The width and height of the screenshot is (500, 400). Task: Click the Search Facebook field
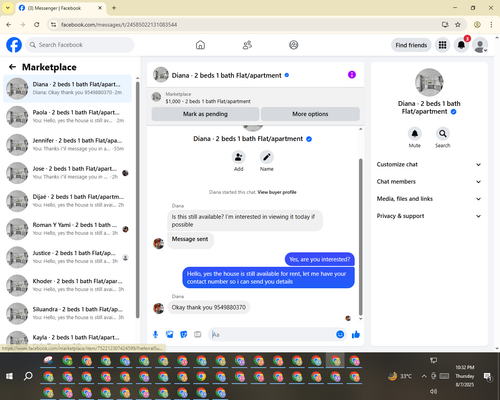point(80,45)
